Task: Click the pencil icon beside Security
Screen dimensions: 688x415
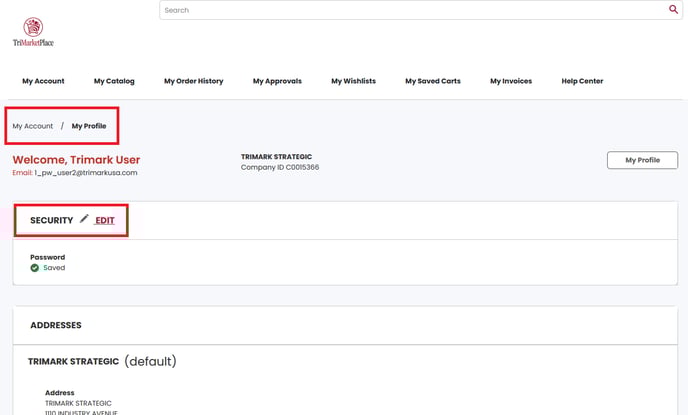Action: pos(84,218)
